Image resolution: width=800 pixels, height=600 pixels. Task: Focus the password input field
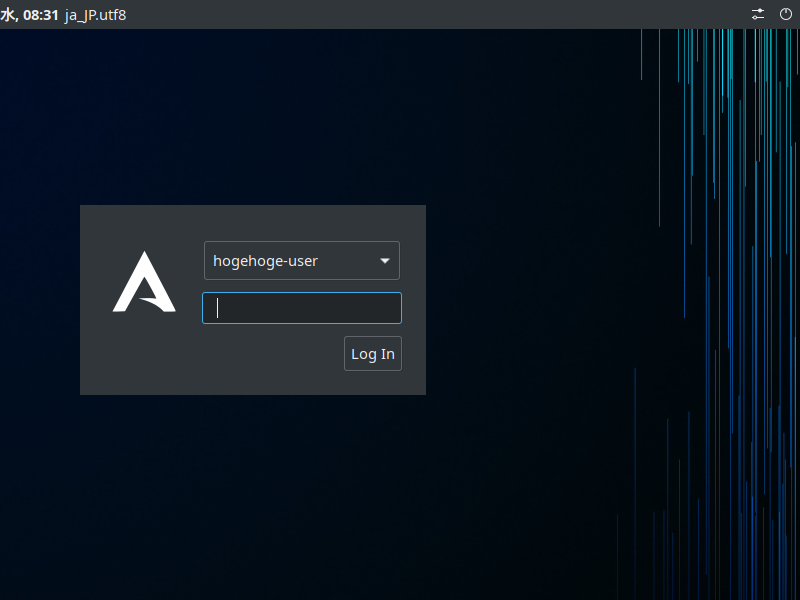pyautogui.click(x=302, y=308)
